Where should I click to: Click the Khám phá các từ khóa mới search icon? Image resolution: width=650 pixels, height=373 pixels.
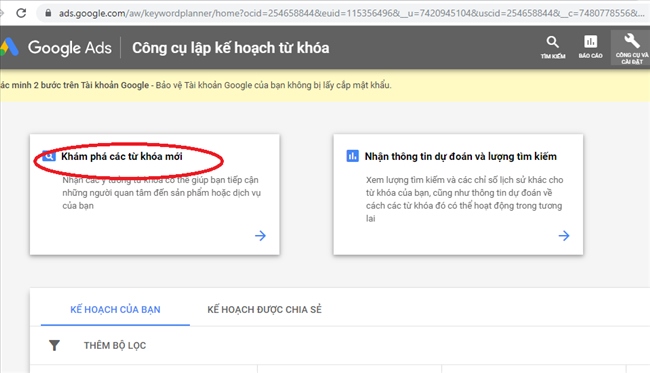pyautogui.click(x=49, y=156)
